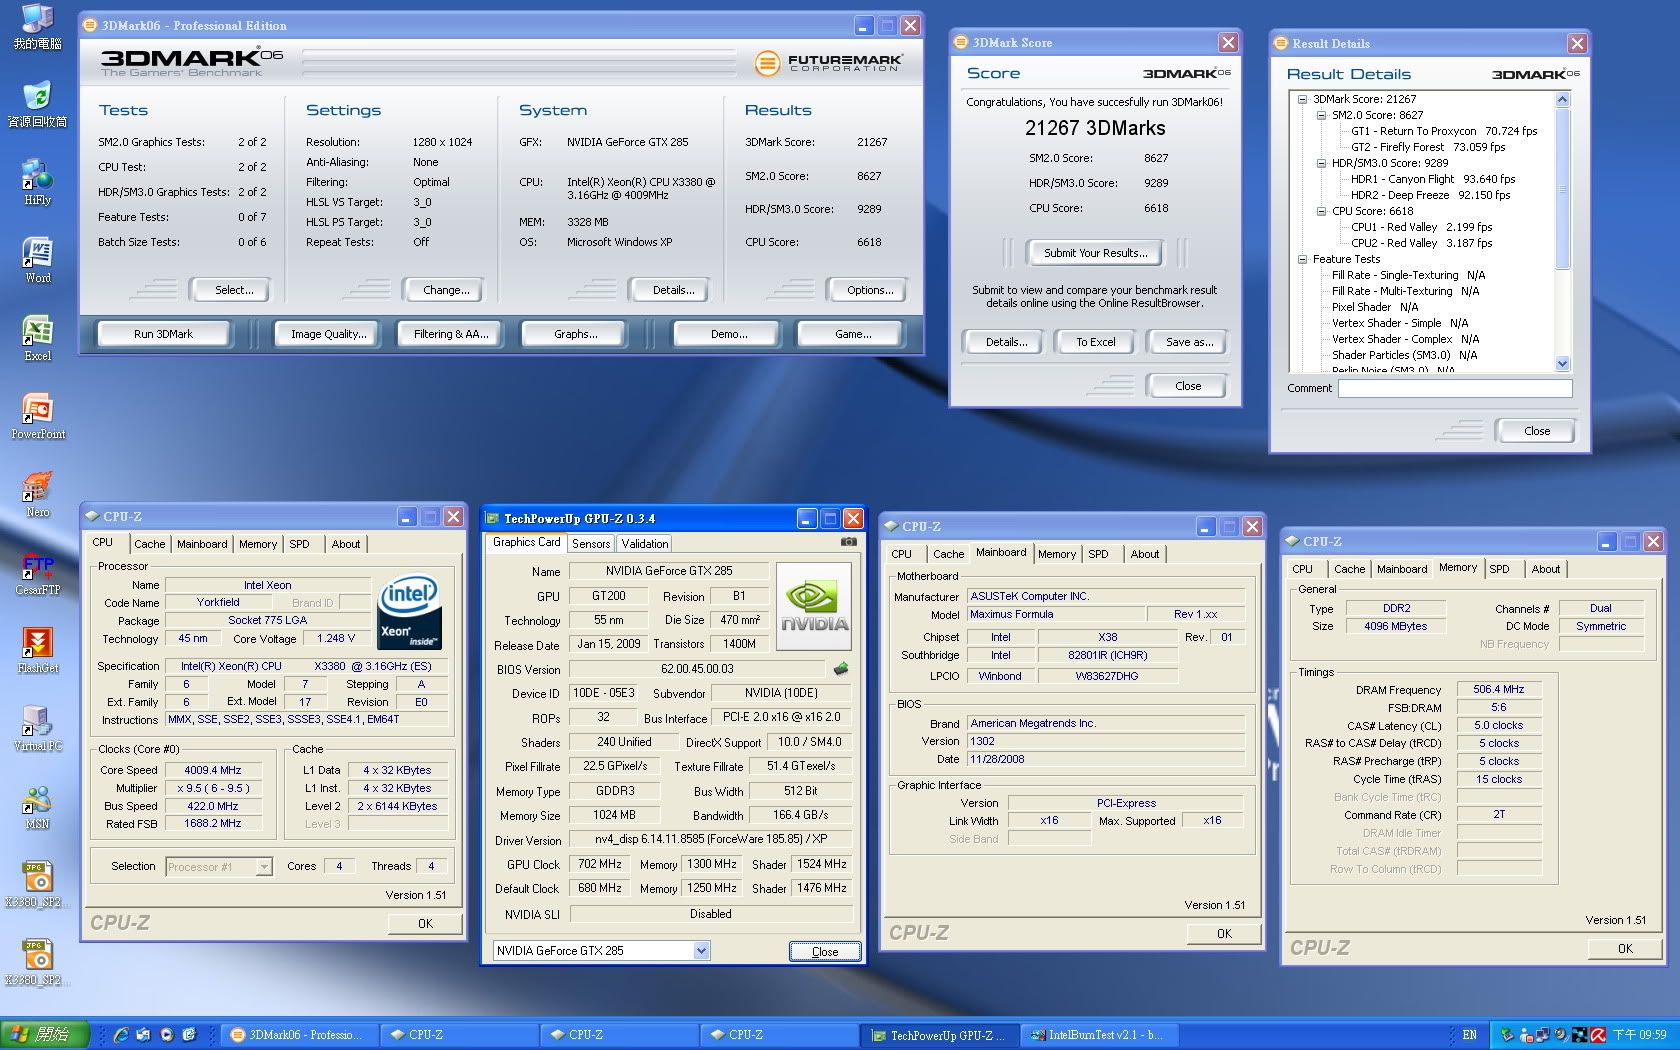Click the Close button in GPU-Z
Viewport: 1680px width, 1050px height.
[825, 951]
